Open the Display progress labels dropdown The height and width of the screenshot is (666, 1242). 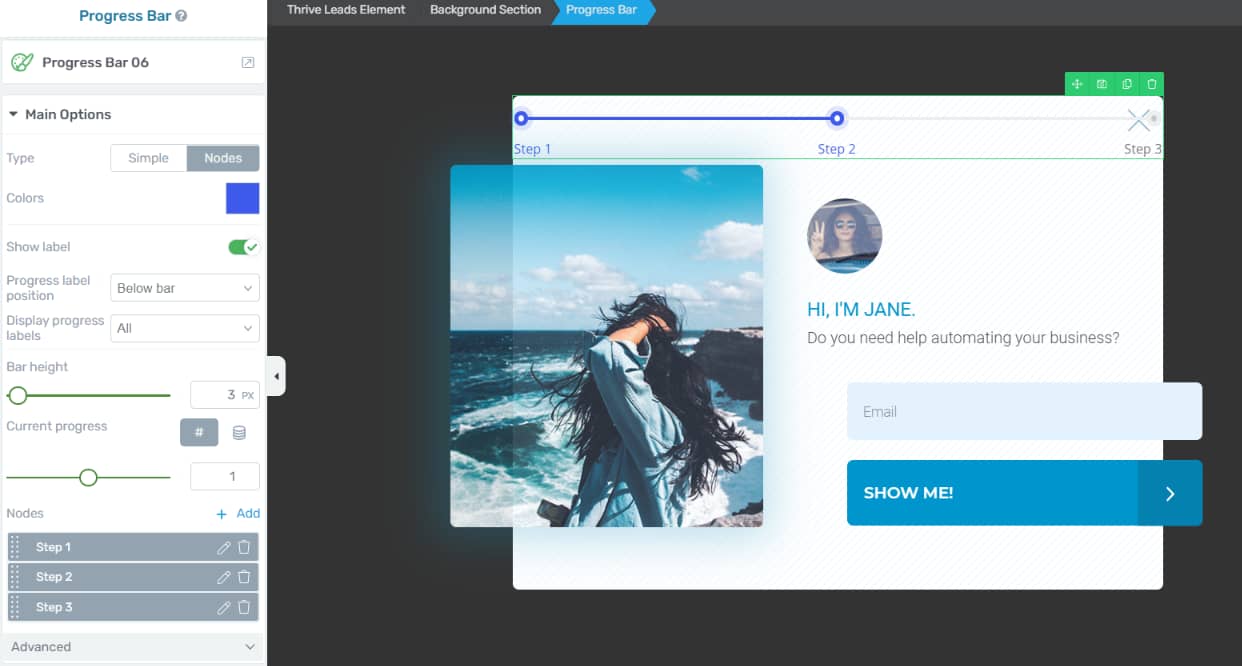coord(185,328)
